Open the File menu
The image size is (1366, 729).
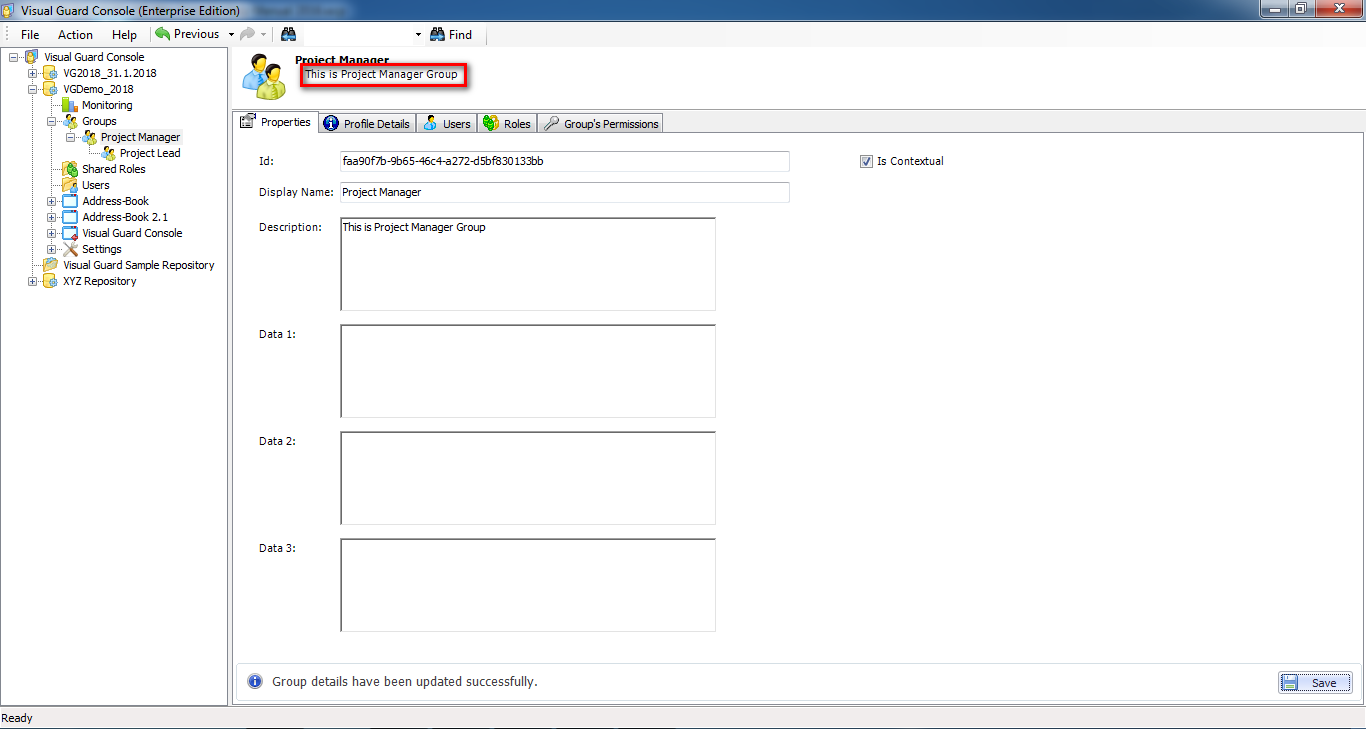pyautogui.click(x=30, y=34)
